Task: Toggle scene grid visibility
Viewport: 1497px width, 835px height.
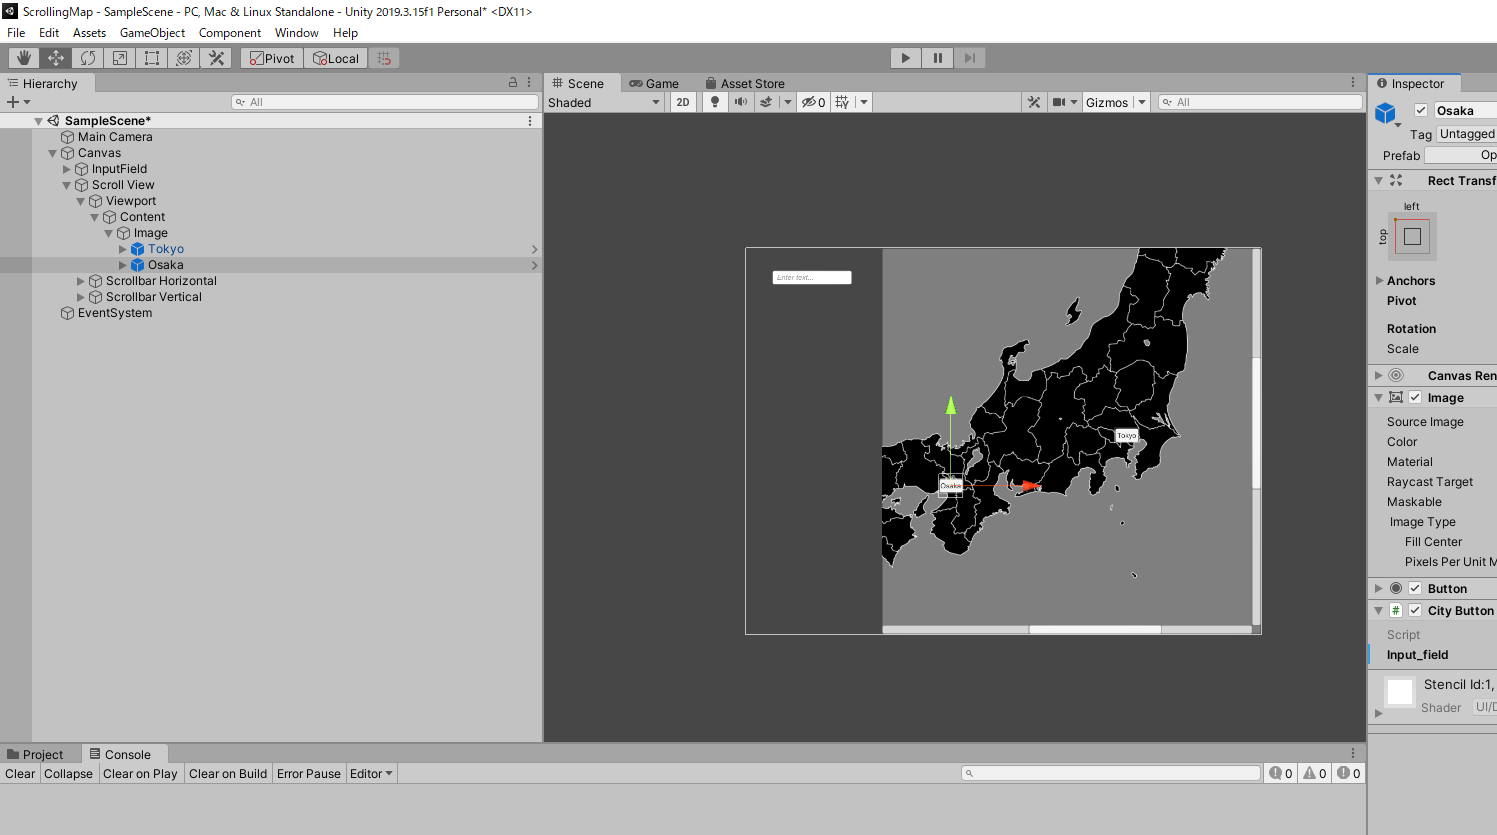Action: (x=842, y=102)
